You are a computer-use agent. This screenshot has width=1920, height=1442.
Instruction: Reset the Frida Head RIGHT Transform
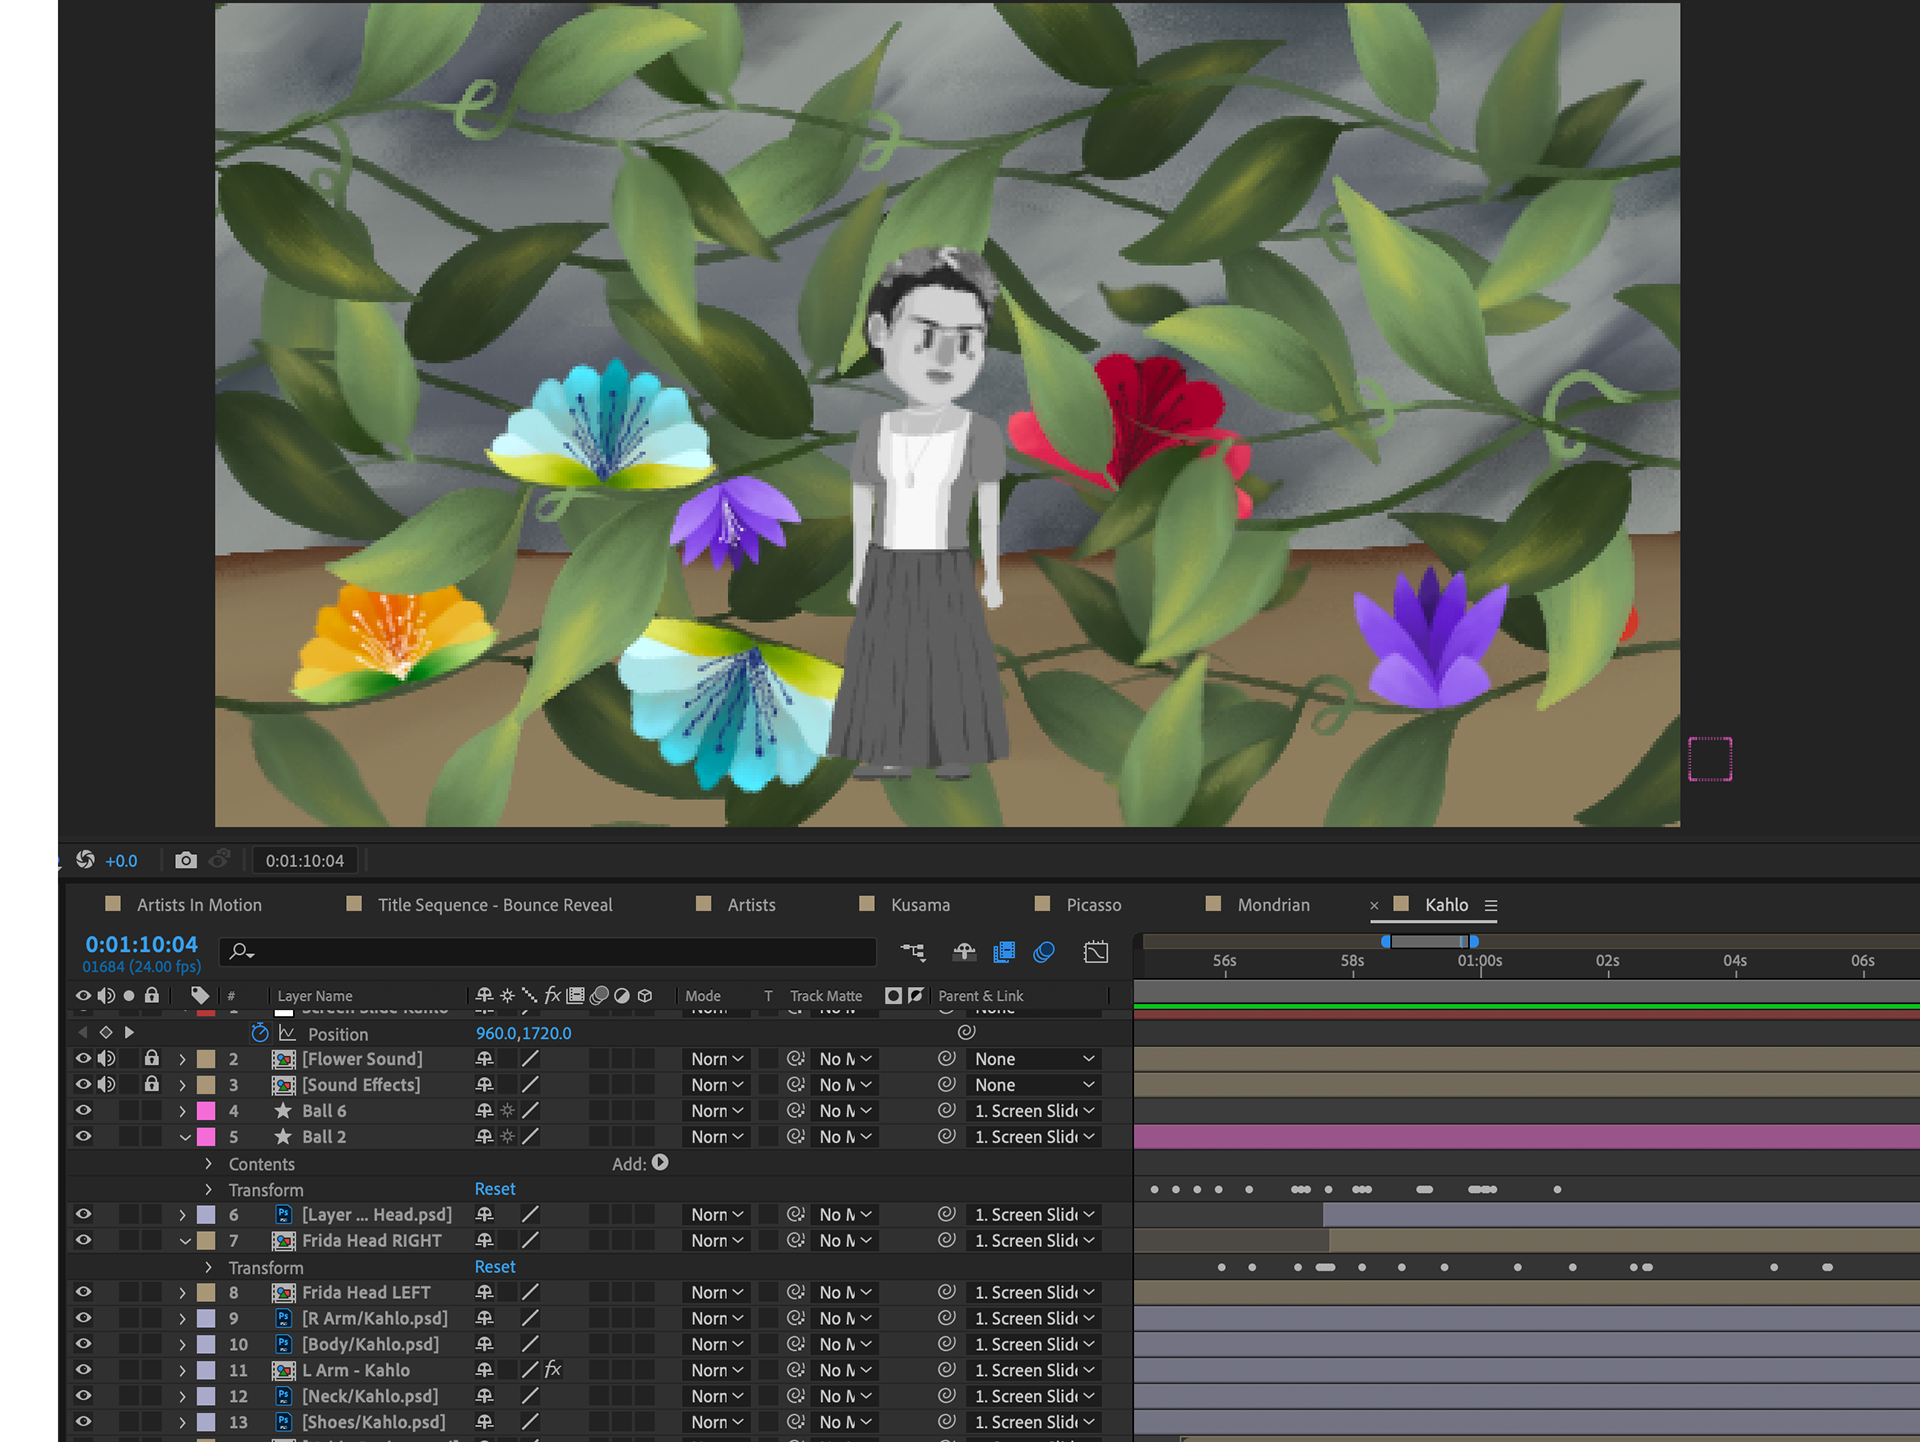pos(495,1267)
